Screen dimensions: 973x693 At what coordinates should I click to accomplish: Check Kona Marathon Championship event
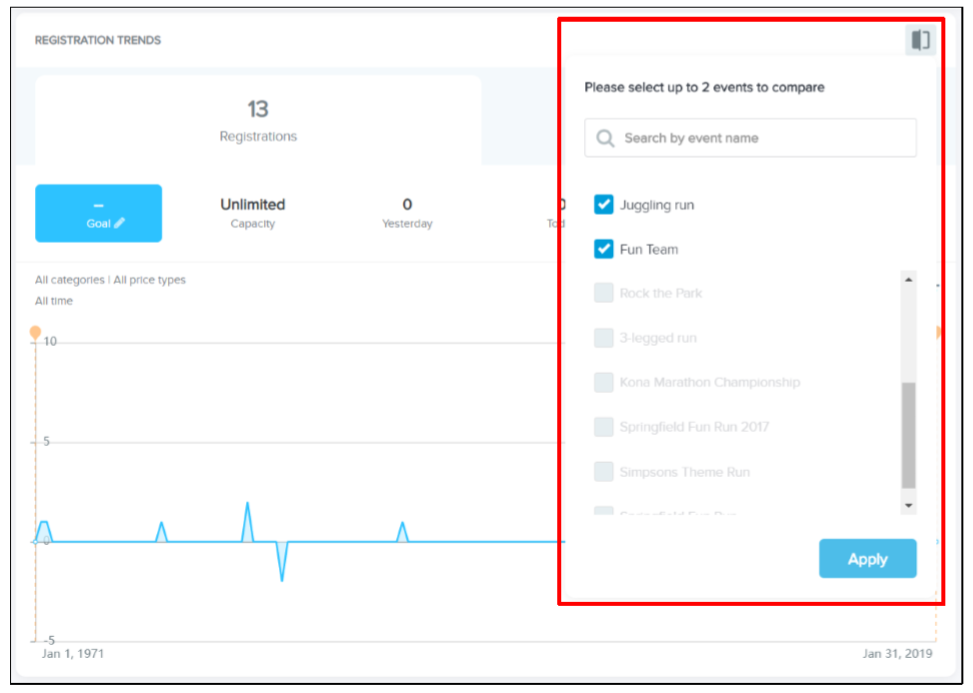(x=604, y=382)
